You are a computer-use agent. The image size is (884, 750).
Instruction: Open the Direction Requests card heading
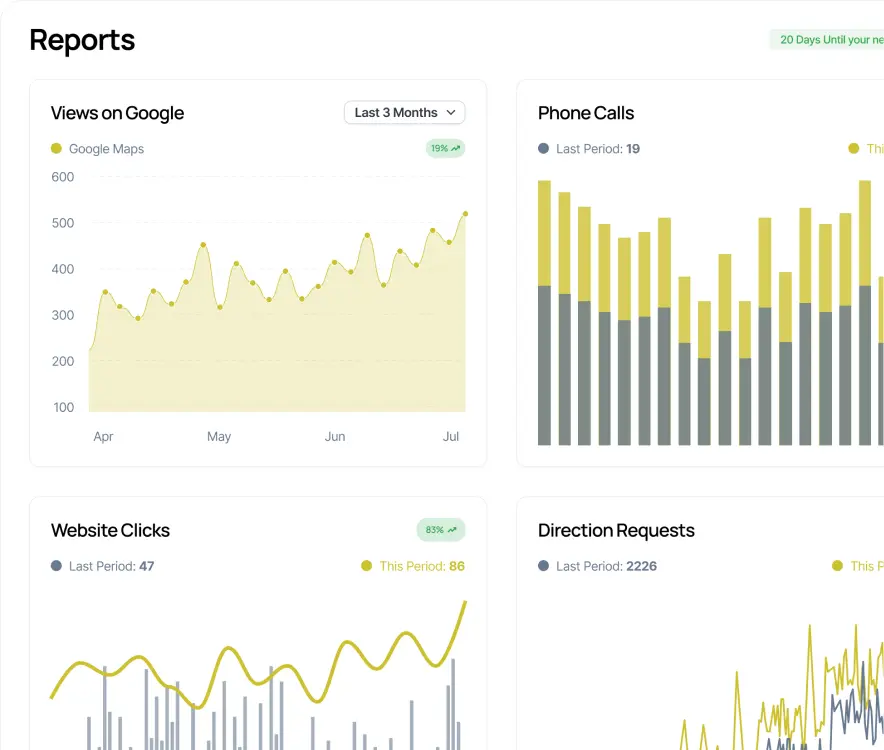pos(616,530)
